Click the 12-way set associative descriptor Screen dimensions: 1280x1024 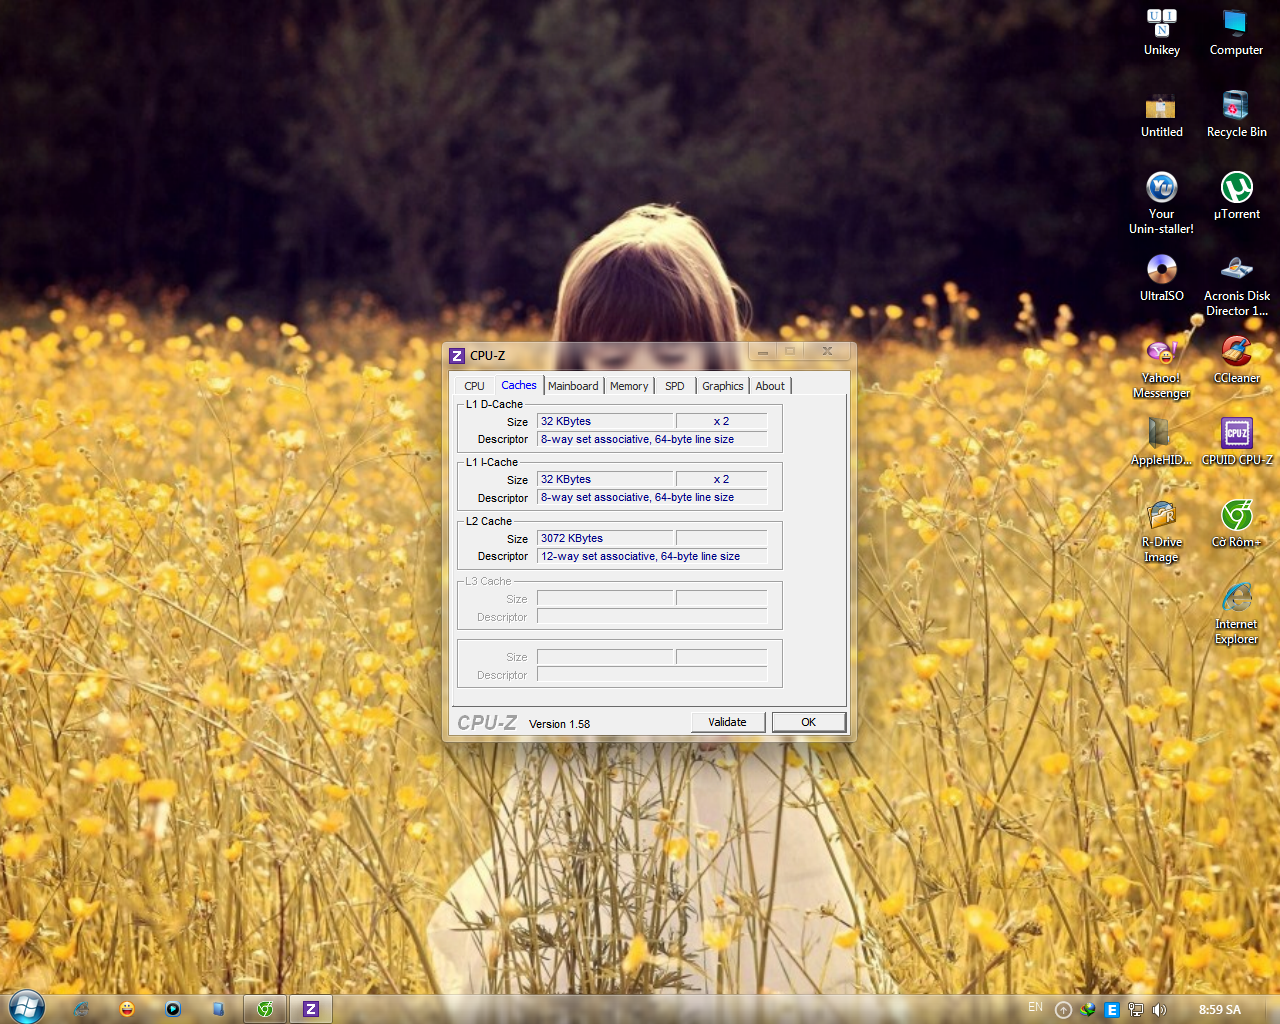652,556
